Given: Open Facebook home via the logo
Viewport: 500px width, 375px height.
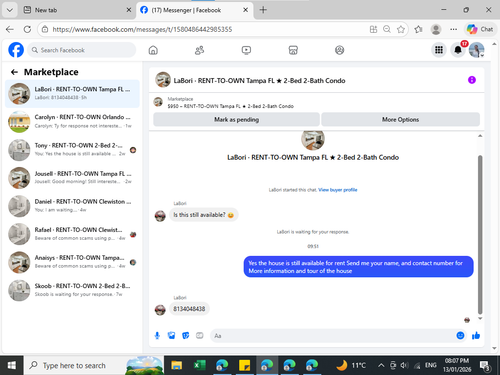Looking at the screenshot, I should (x=16, y=50).
